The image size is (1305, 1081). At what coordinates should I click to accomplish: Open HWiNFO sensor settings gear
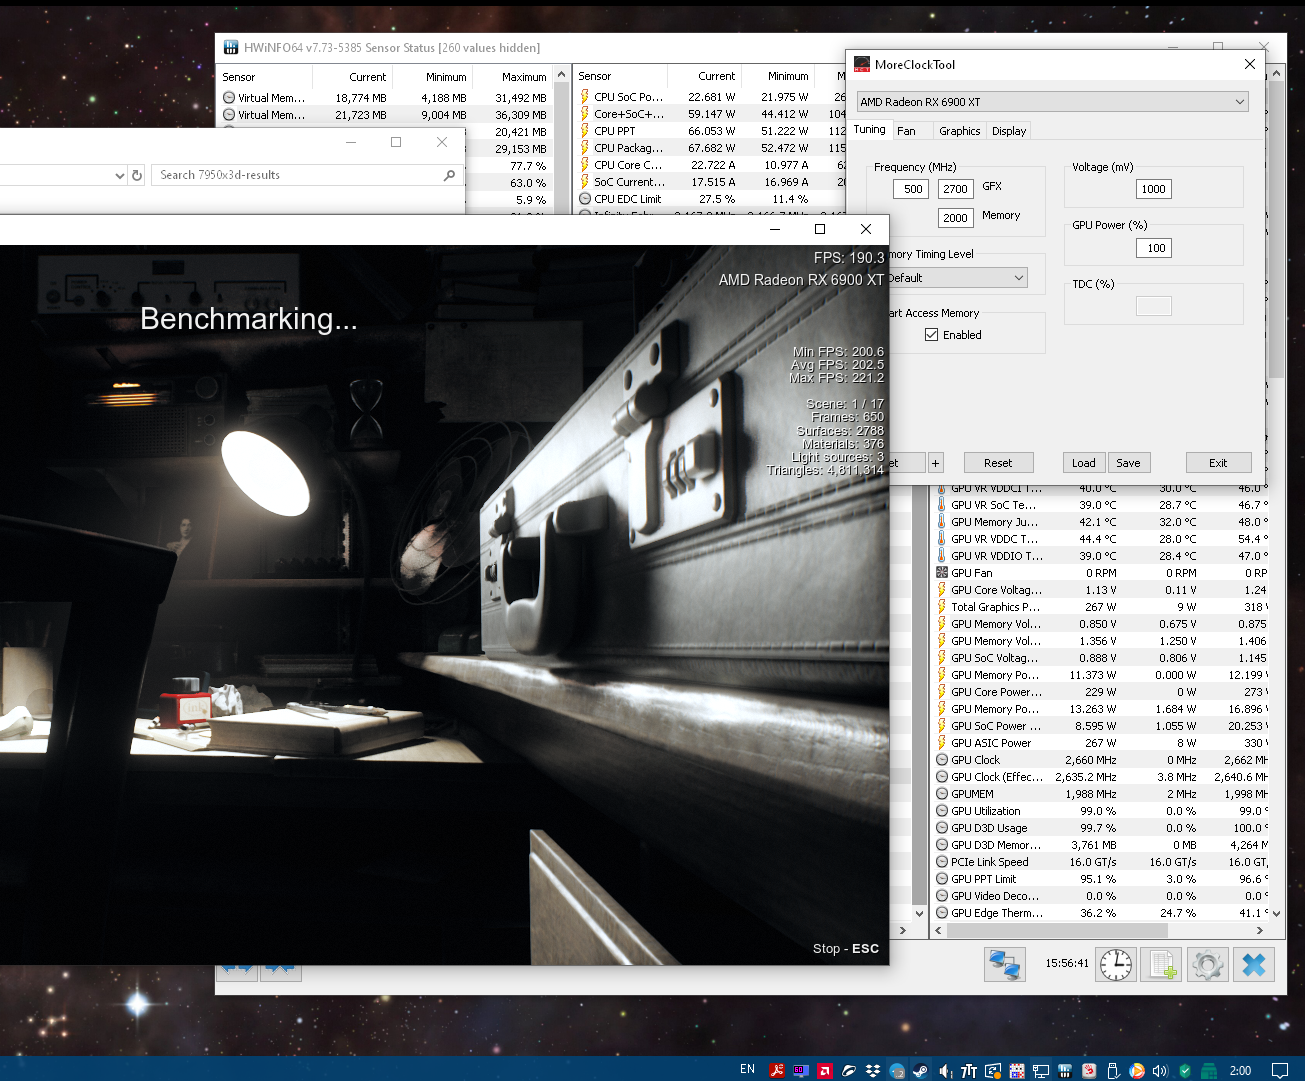pos(1207,965)
